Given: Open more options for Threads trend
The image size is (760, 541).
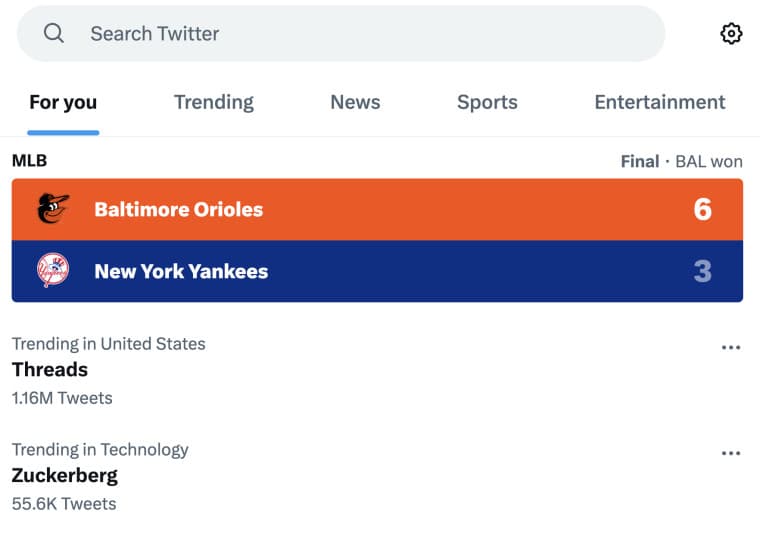Looking at the screenshot, I should pyautogui.click(x=731, y=347).
